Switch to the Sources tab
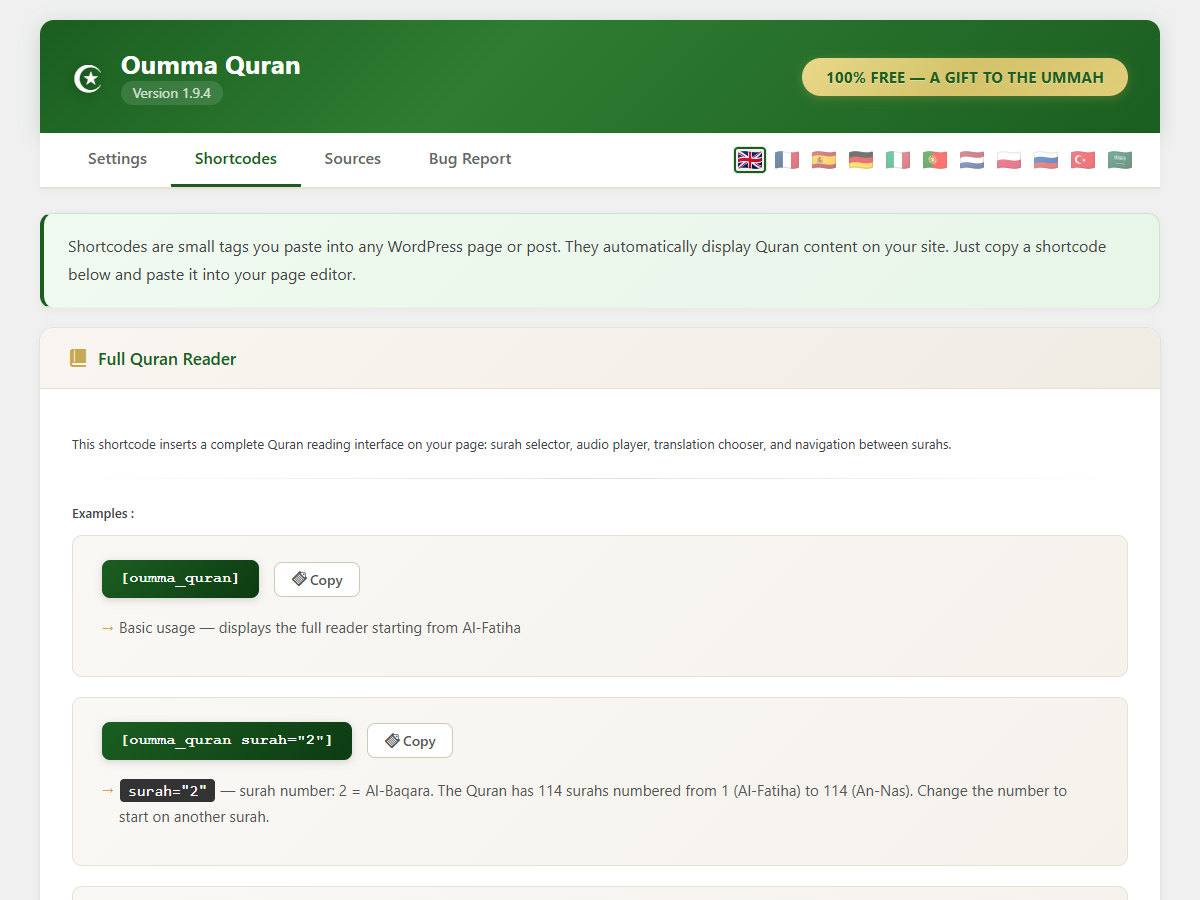Image resolution: width=1200 pixels, height=900 pixels. coord(352,159)
